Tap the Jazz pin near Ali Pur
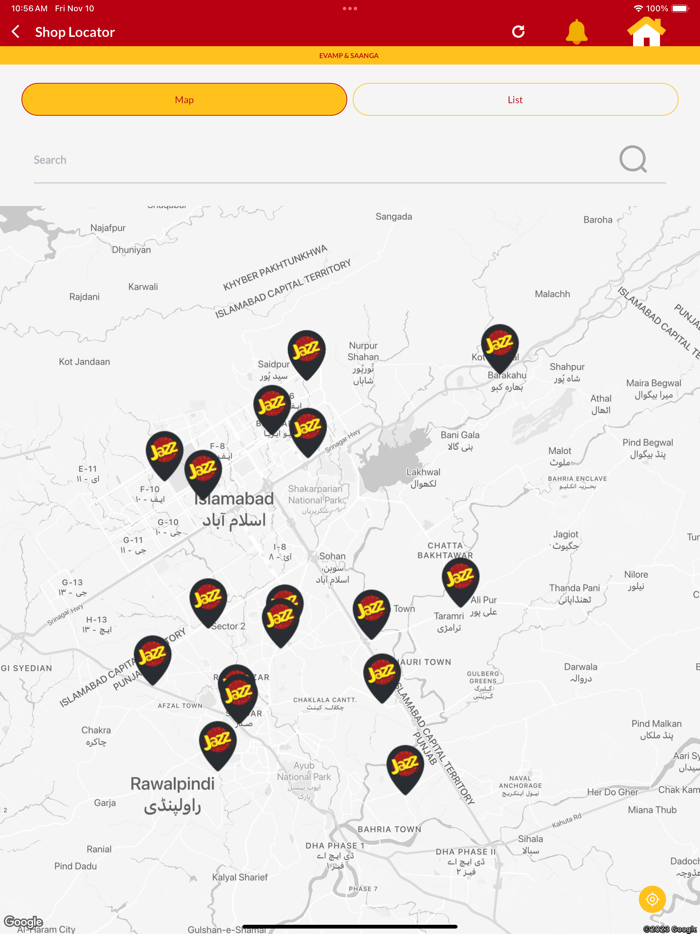The height and width of the screenshot is (934, 700). click(x=461, y=582)
